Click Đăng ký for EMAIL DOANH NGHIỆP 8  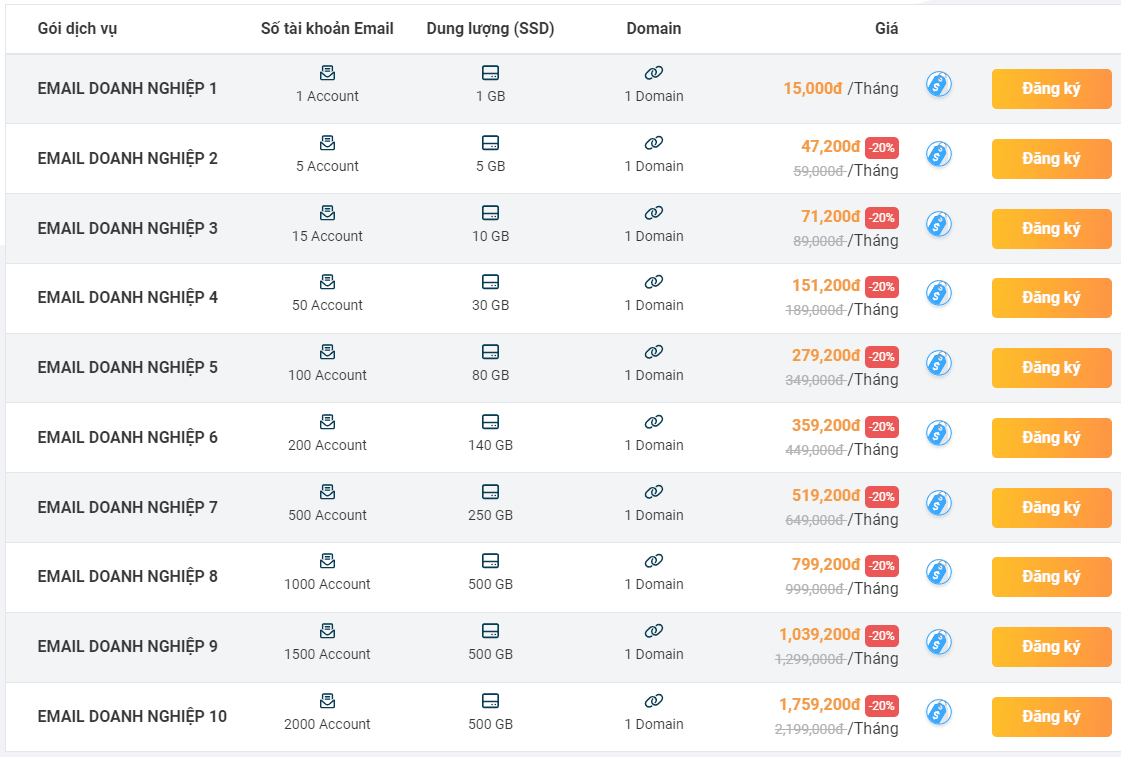(x=1051, y=576)
